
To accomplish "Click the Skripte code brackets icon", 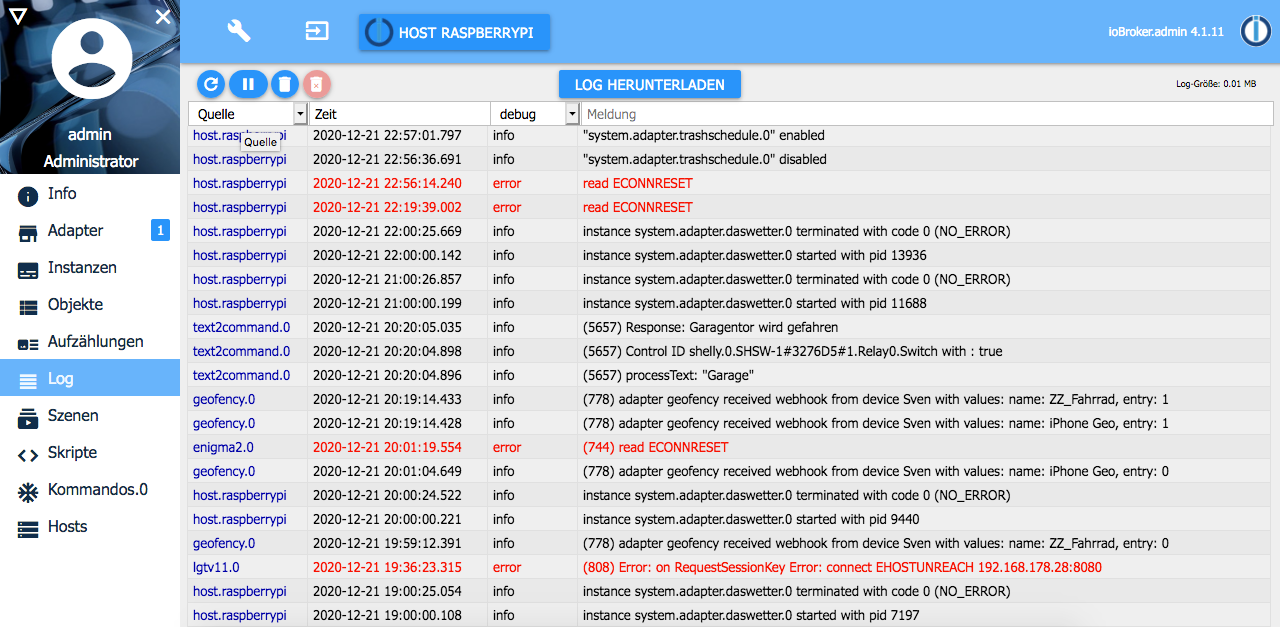I will pos(29,455).
